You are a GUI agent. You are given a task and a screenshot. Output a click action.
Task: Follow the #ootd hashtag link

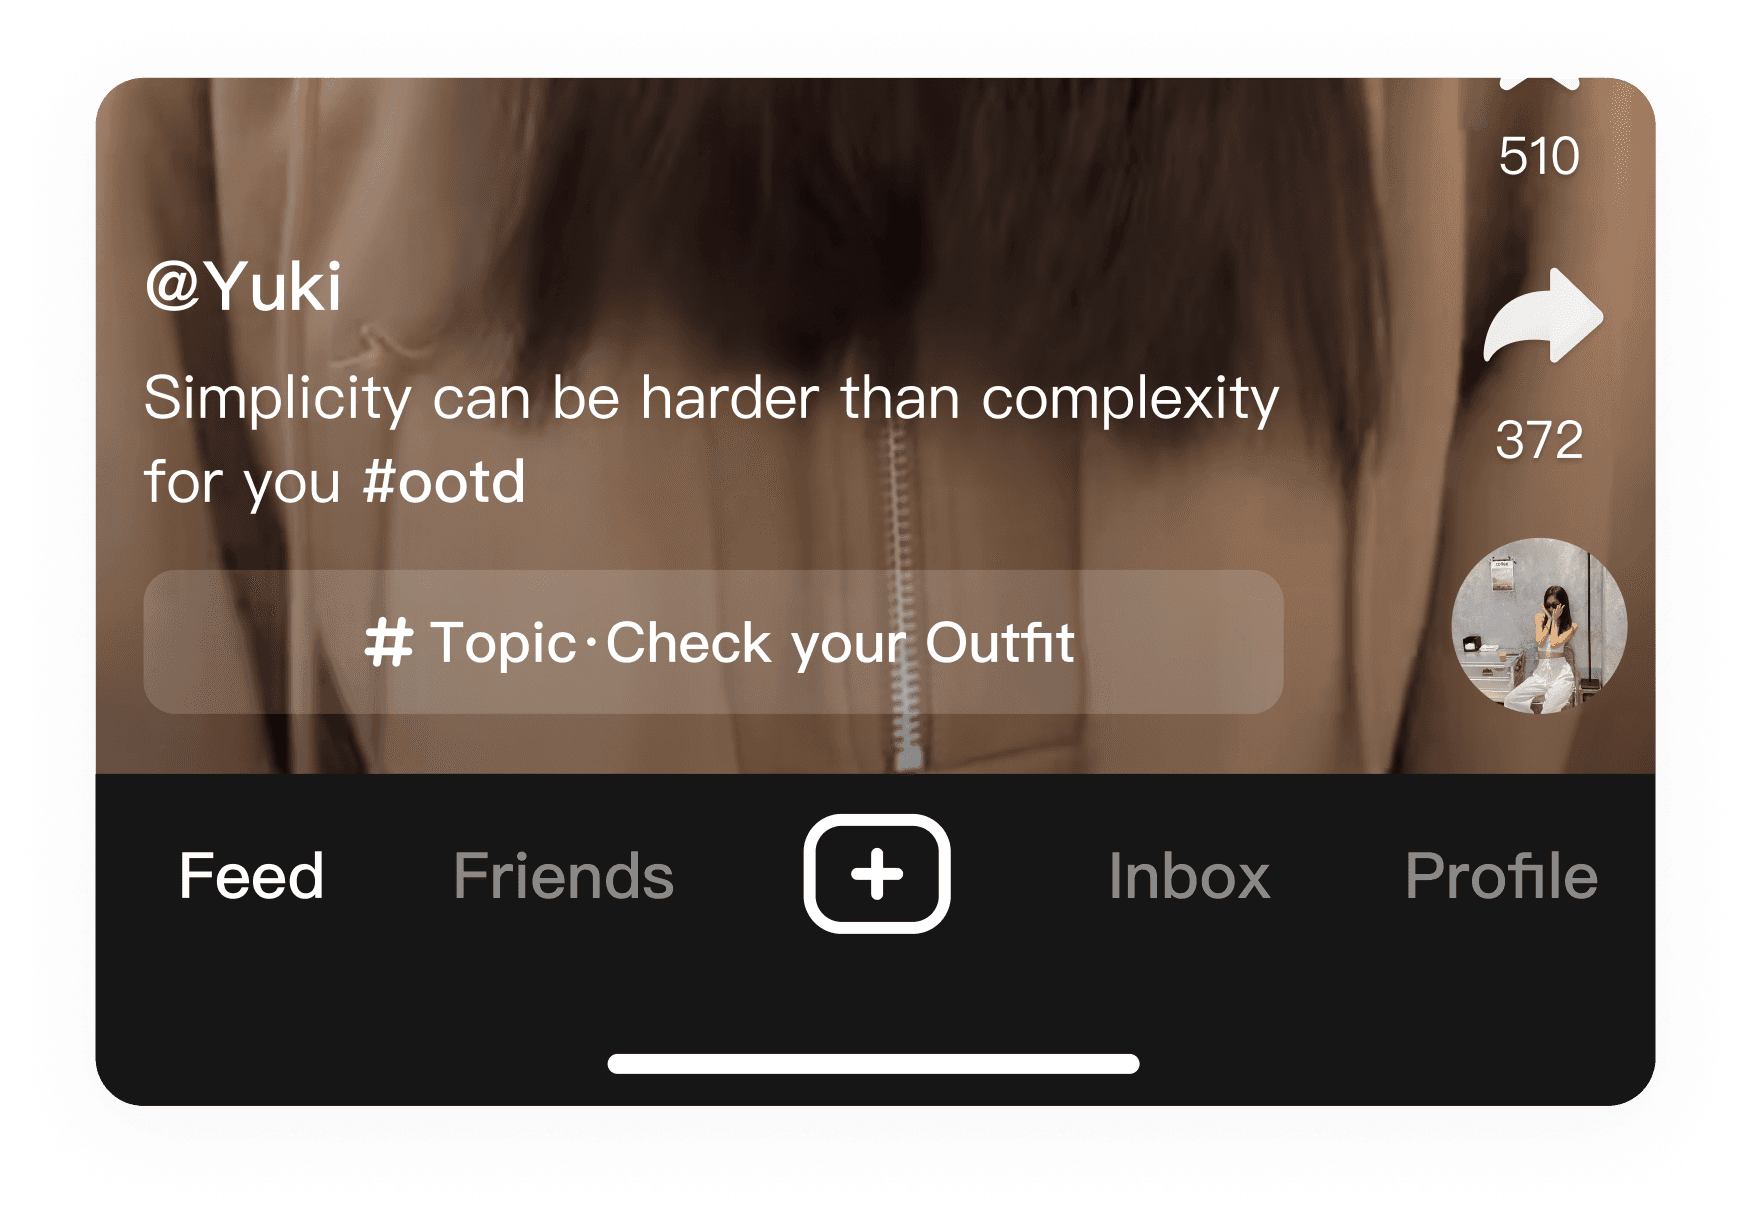click(444, 481)
